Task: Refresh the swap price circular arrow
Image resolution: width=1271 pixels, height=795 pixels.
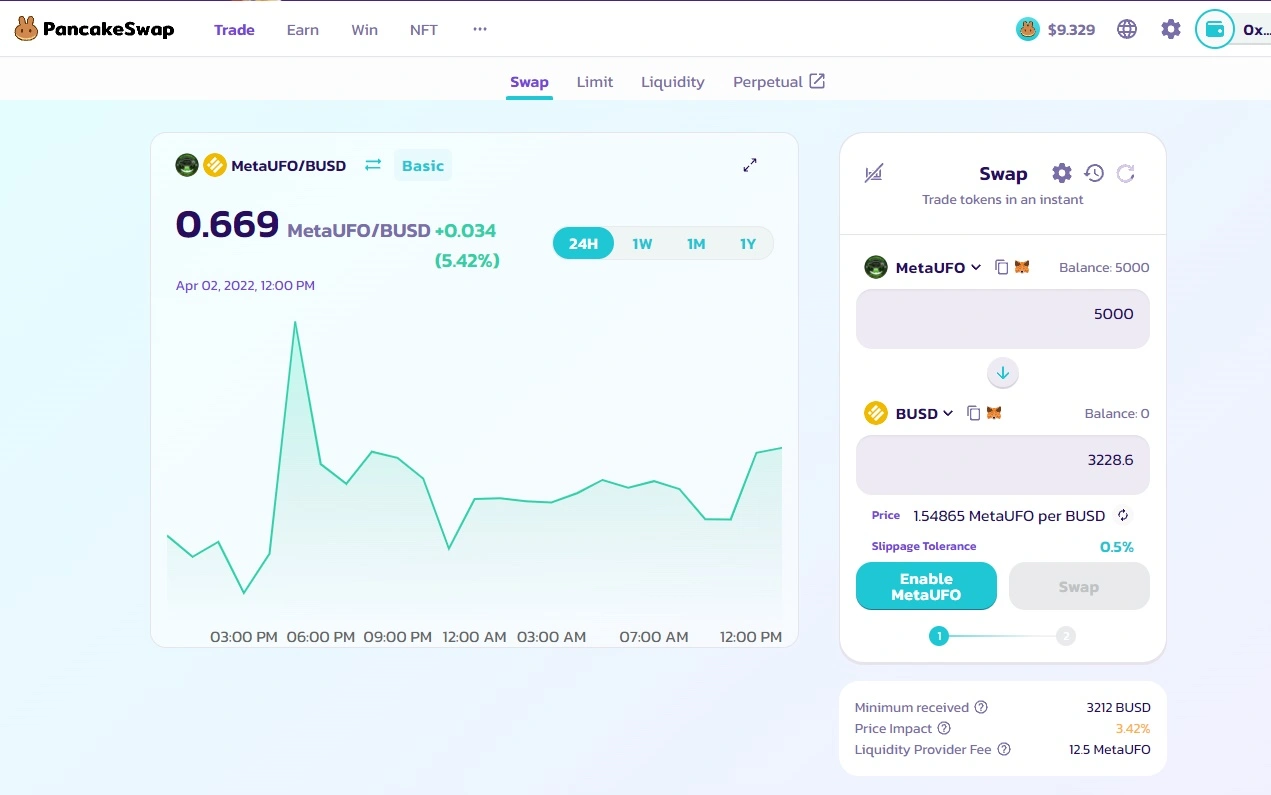Action: (1125, 173)
